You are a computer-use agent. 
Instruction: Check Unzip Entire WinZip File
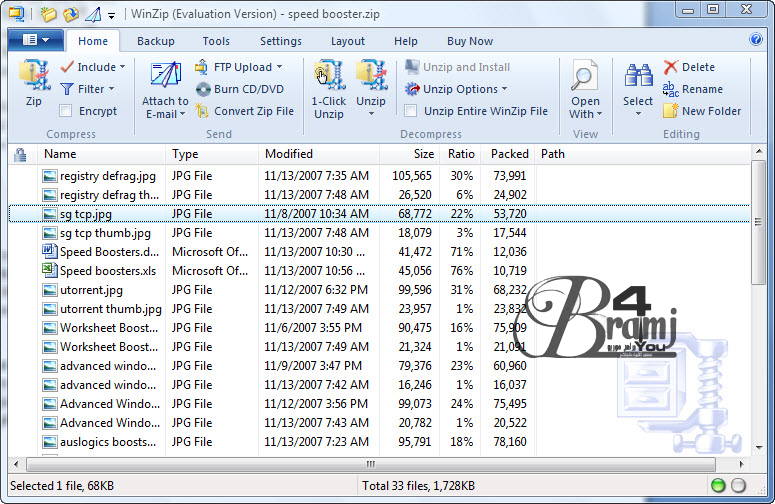pos(410,111)
